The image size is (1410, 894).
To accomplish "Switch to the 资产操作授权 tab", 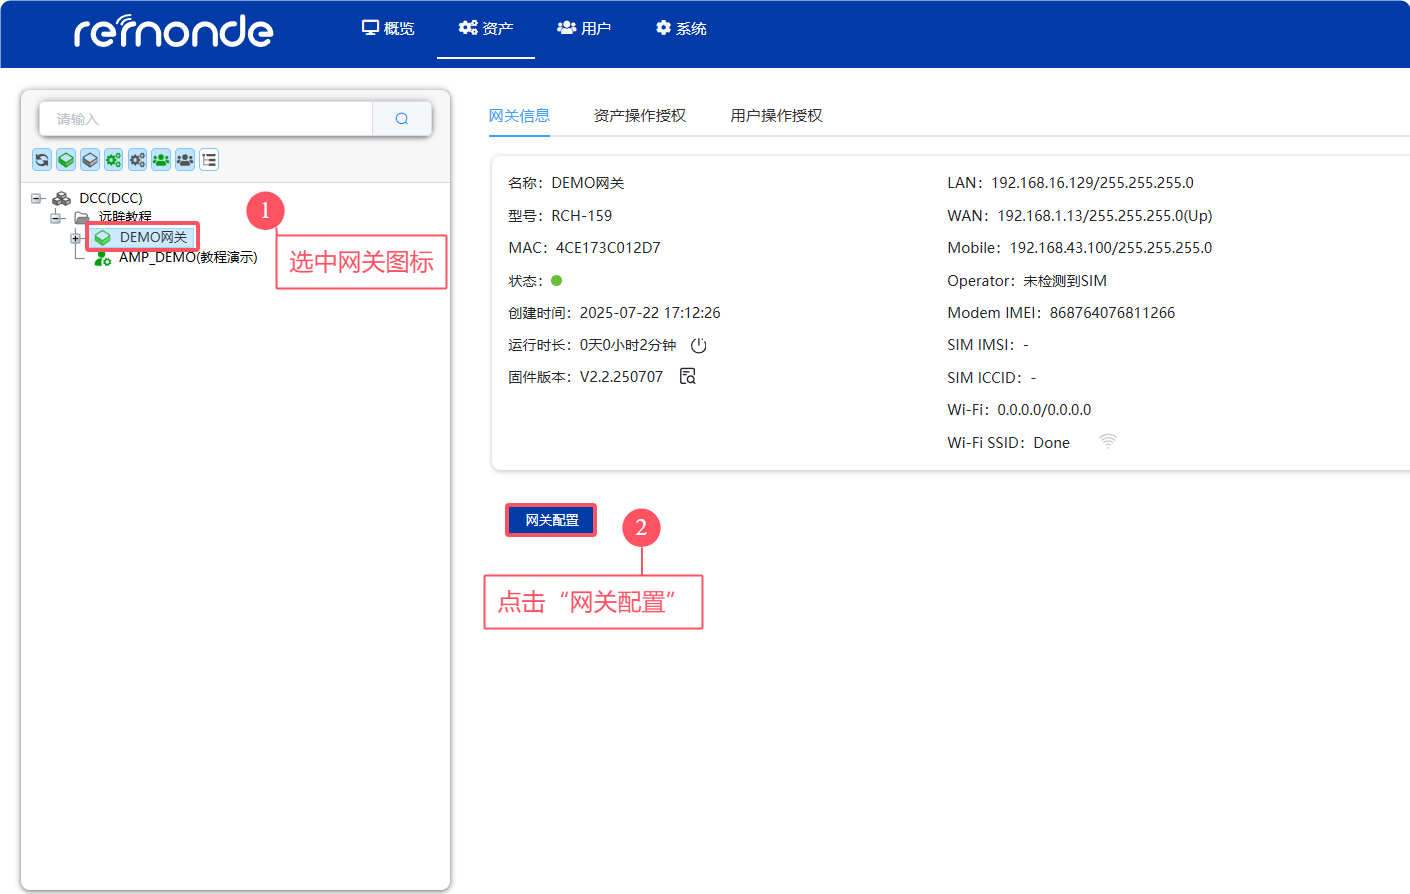I will tap(640, 116).
